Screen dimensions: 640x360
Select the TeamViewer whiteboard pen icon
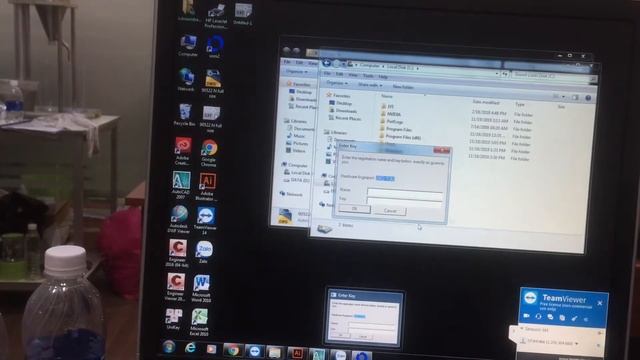(x=574, y=318)
